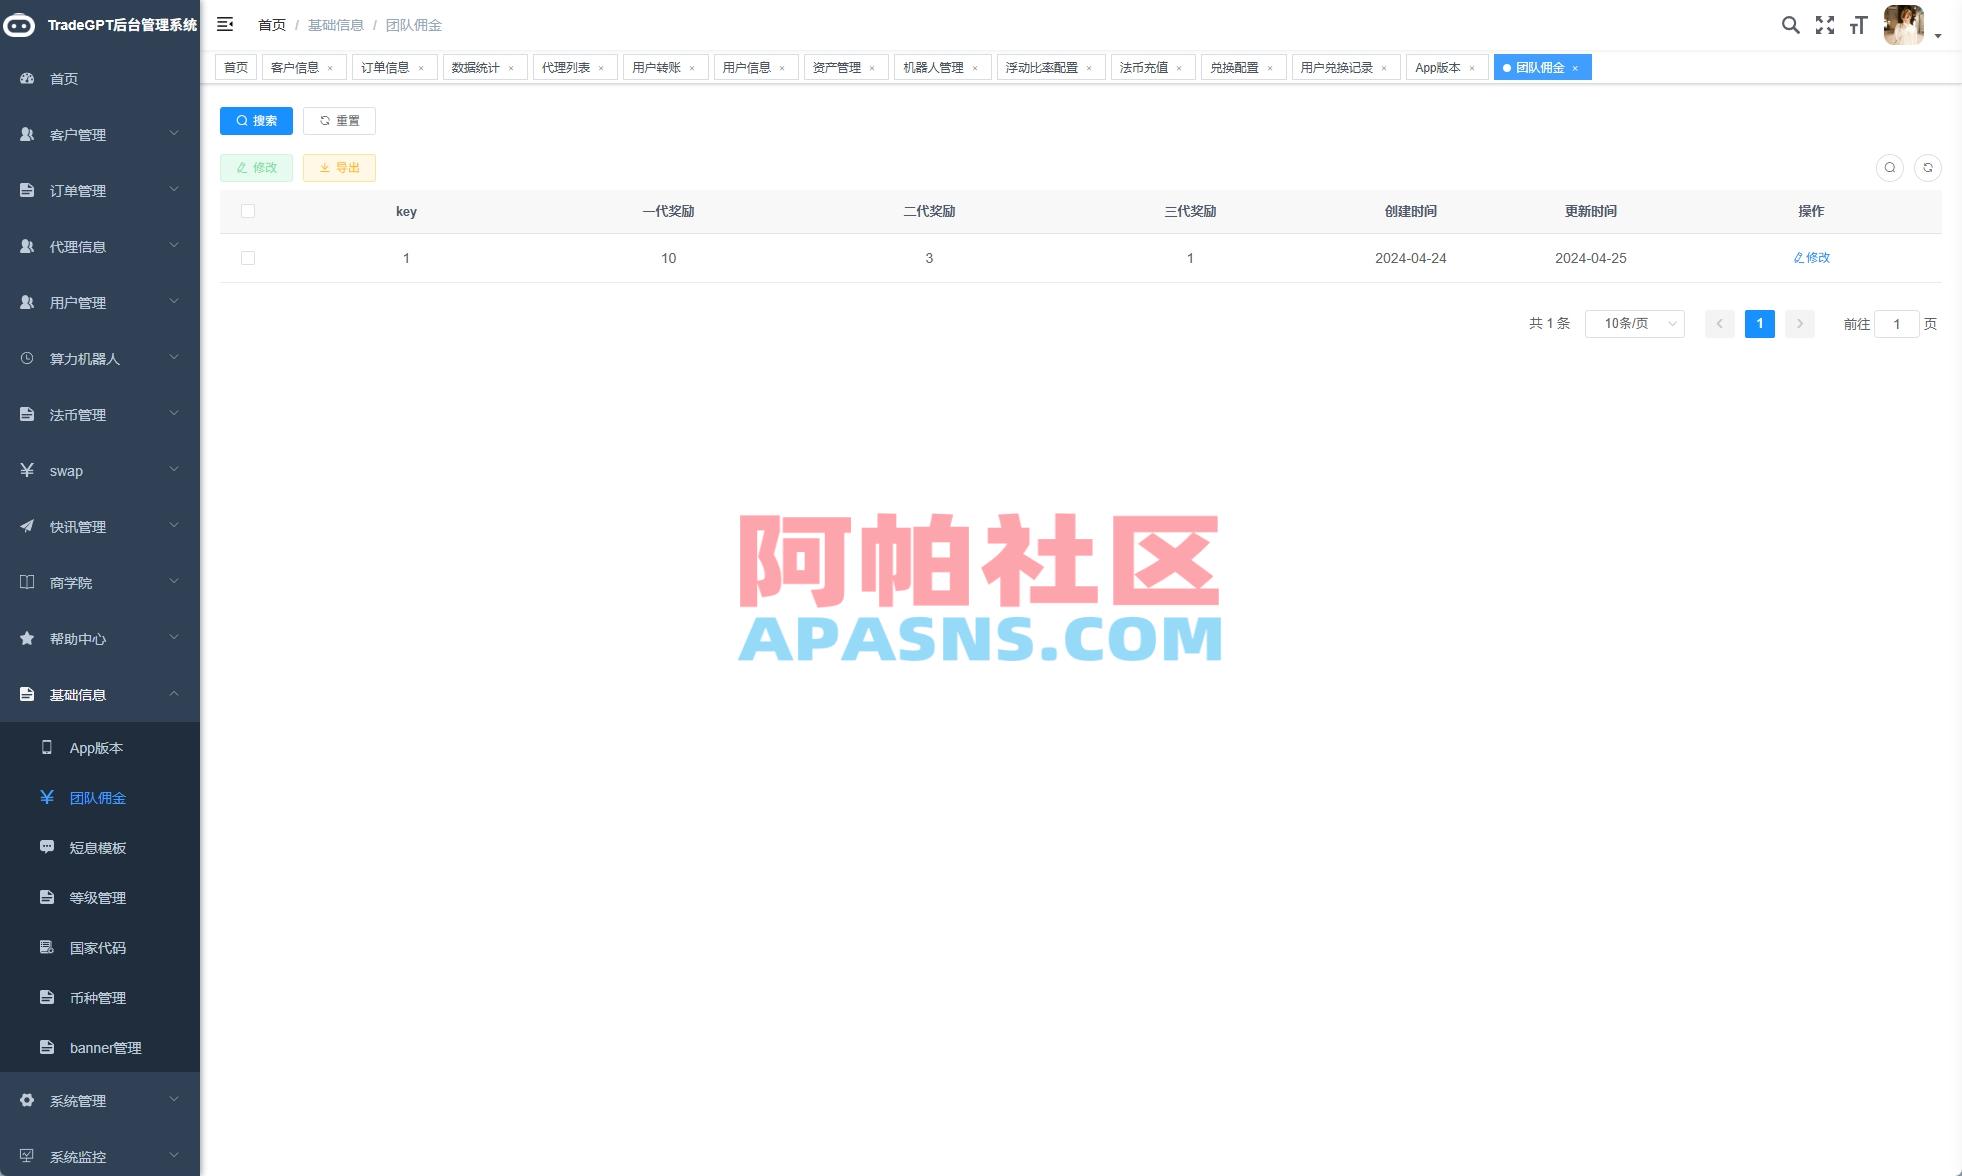Toggle fullscreen mode via the expand icon
Screen dimensions: 1962x1176
click(1826, 24)
